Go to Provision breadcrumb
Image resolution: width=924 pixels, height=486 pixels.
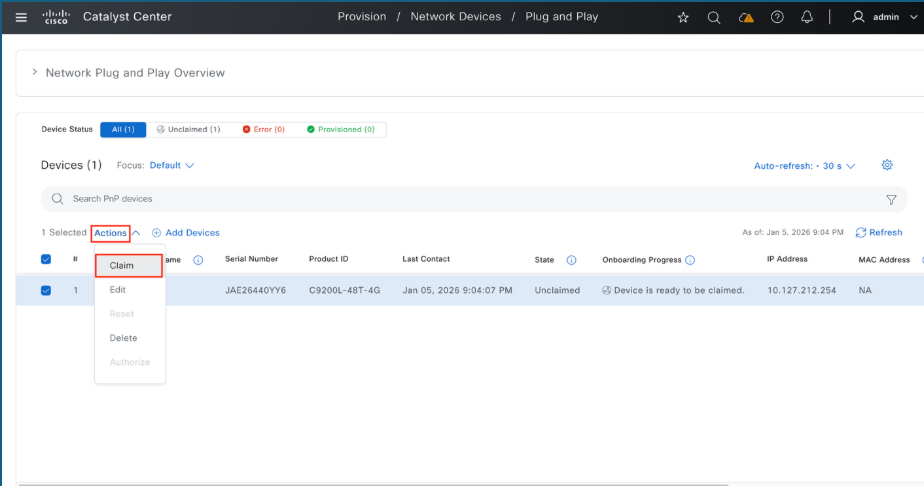(x=362, y=16)
